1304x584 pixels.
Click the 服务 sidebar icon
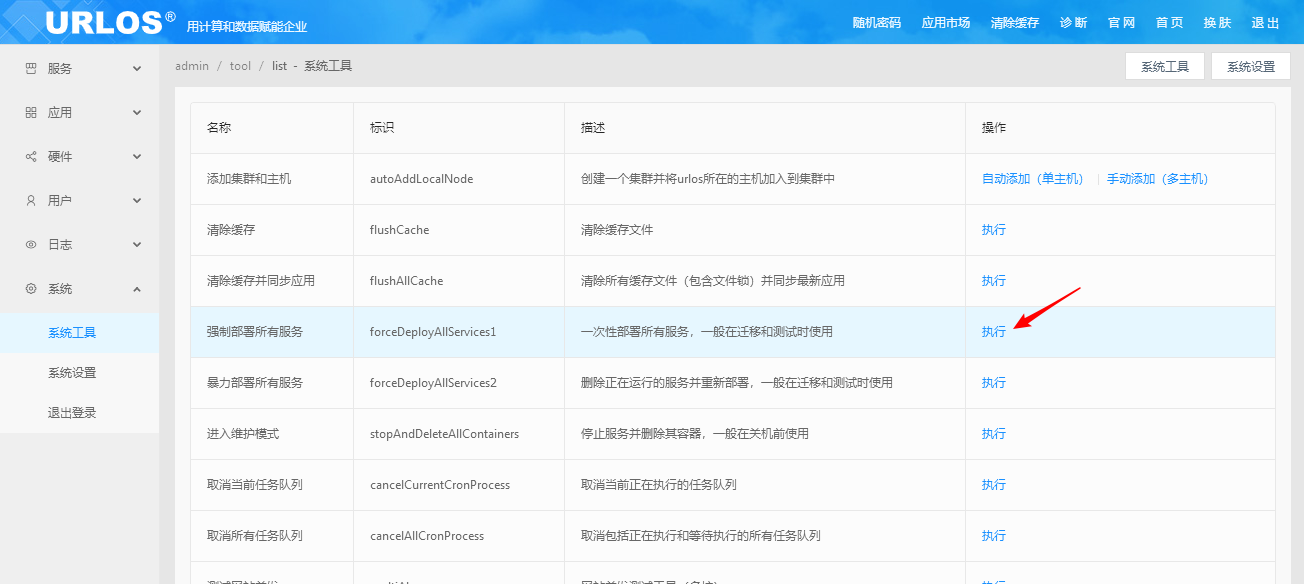31,69
